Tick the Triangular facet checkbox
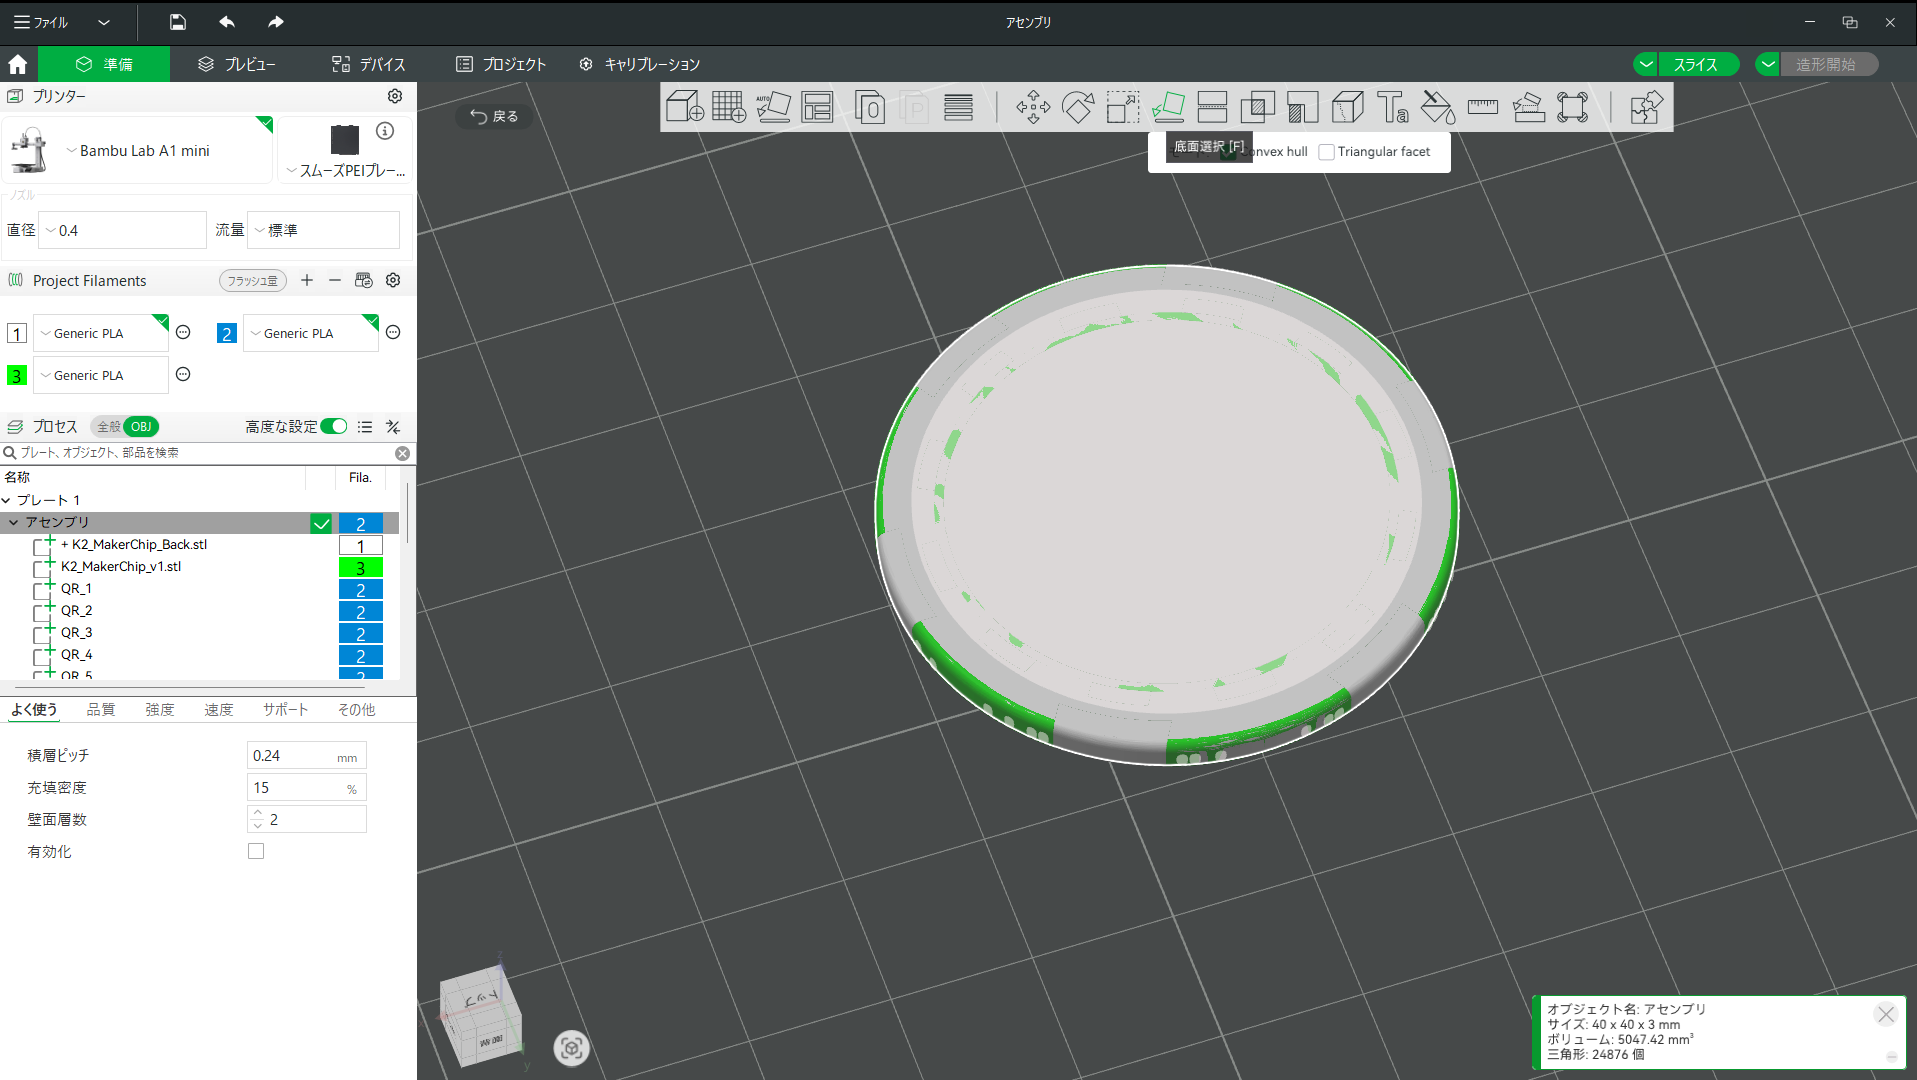 (x=1326, y=152)
